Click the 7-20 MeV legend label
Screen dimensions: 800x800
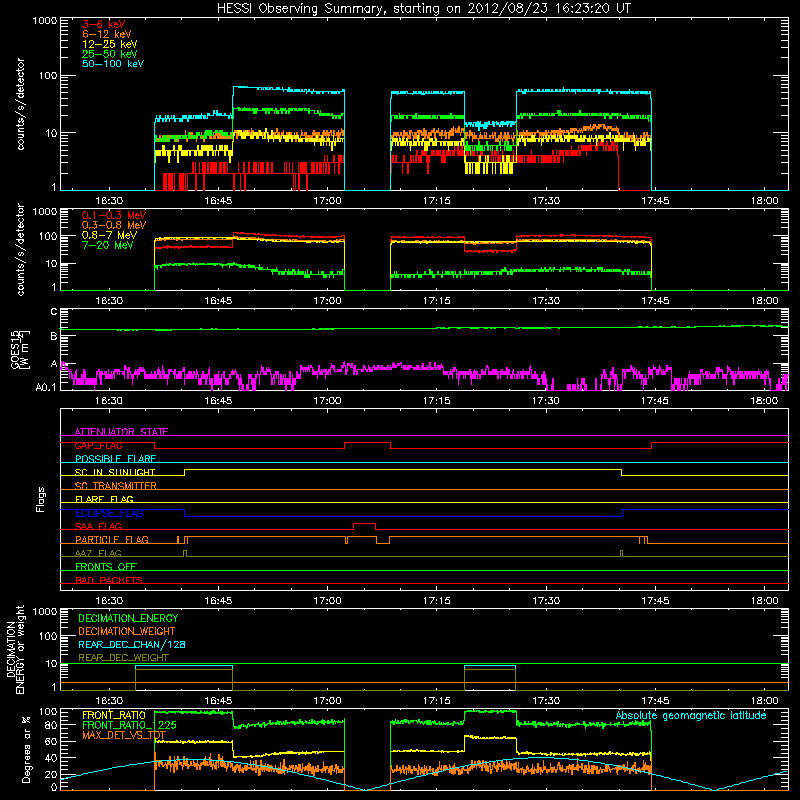[x=108, y=245]
